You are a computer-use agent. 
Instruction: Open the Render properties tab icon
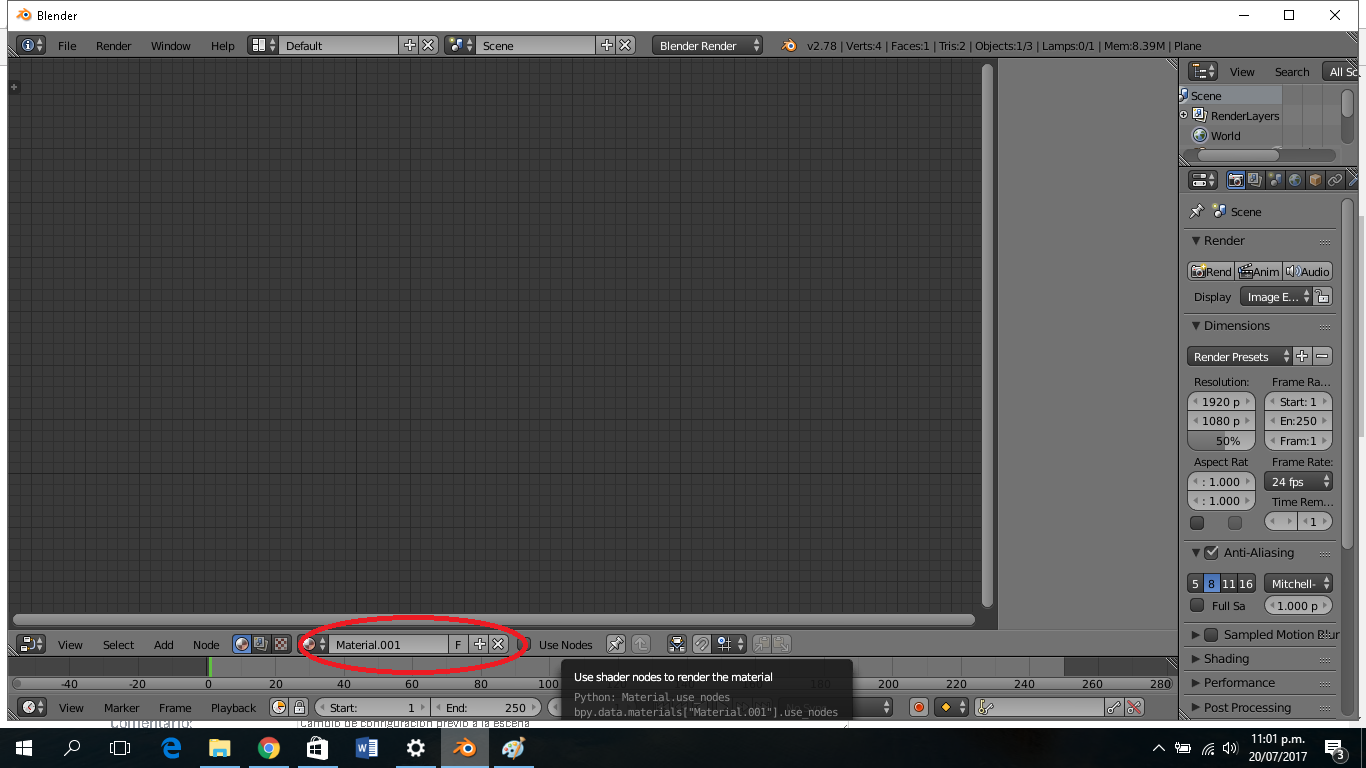point(1236,180)
